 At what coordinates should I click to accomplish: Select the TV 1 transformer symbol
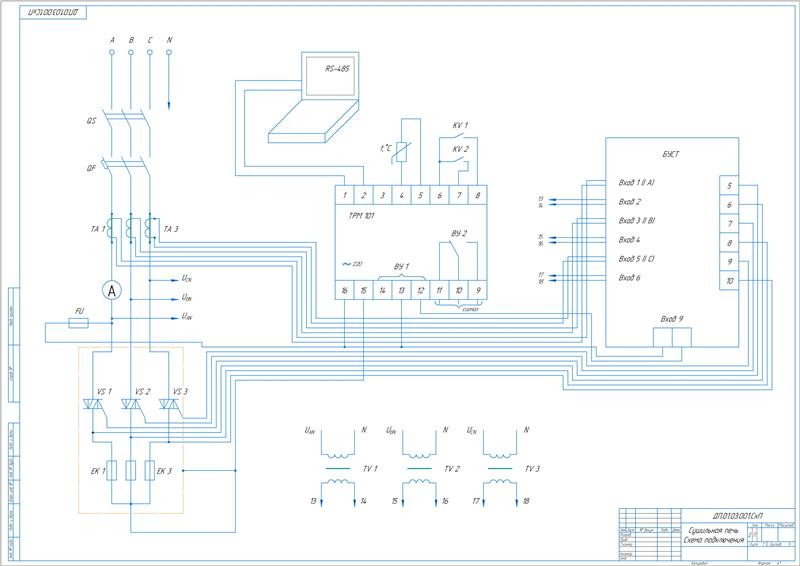[338, 468]
